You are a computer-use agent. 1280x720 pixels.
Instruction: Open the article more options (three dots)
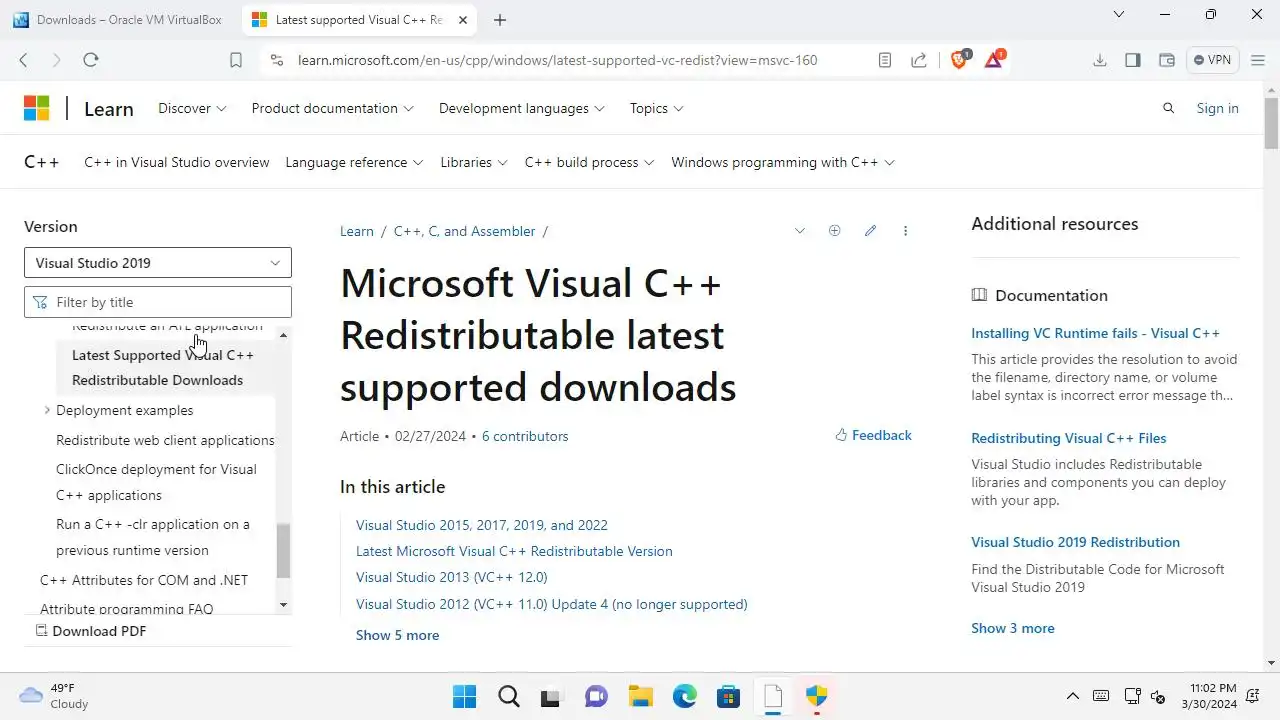[905, 231]
